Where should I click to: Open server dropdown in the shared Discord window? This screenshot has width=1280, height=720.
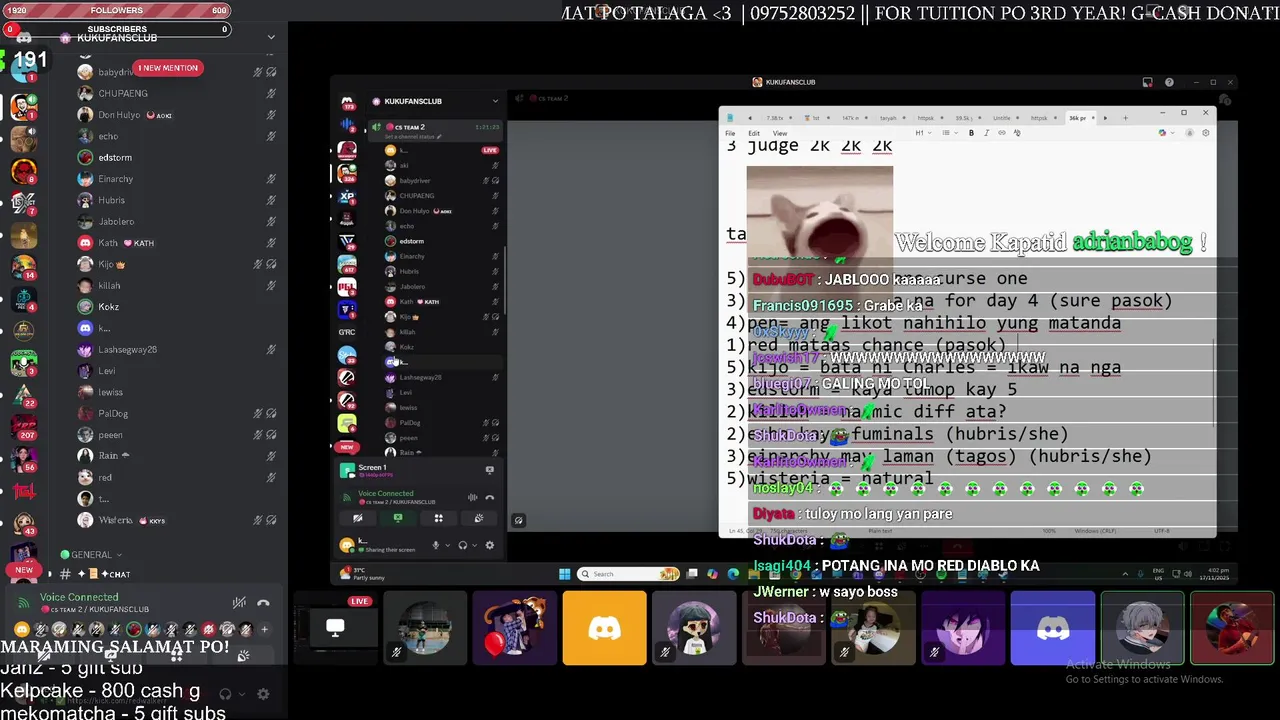click(495, 101)
